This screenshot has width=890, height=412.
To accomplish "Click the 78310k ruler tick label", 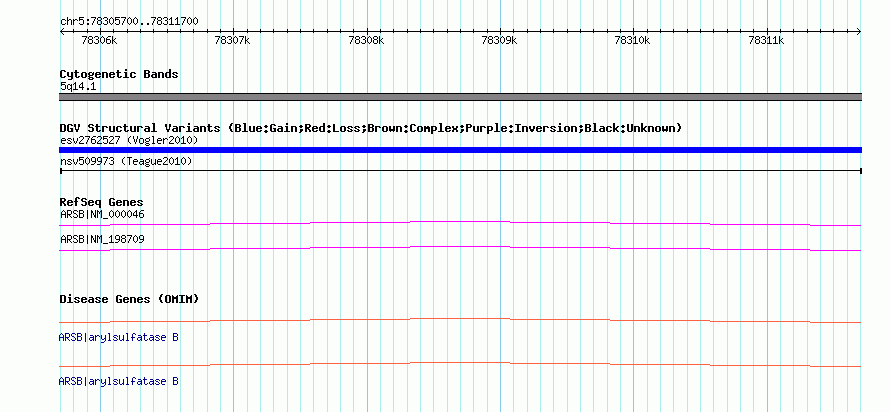I will [x=632, y=40].
